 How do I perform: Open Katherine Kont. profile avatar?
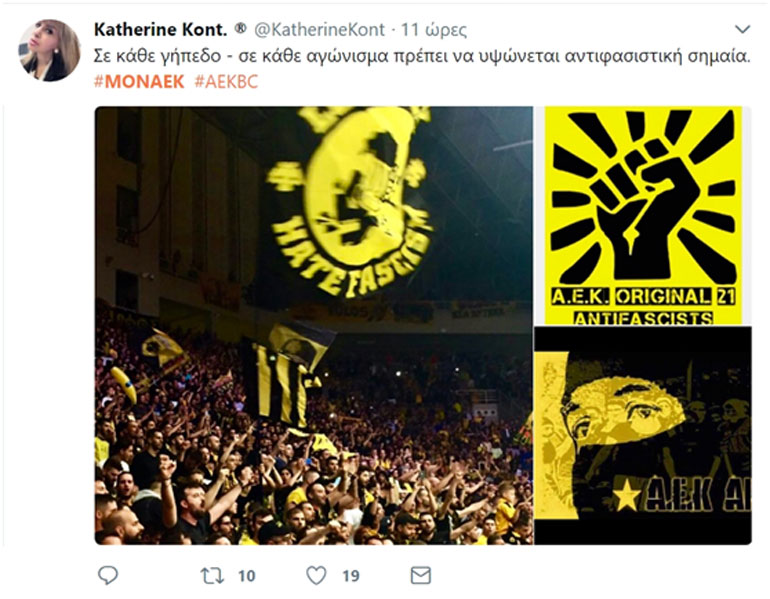(x=49, y=50)
